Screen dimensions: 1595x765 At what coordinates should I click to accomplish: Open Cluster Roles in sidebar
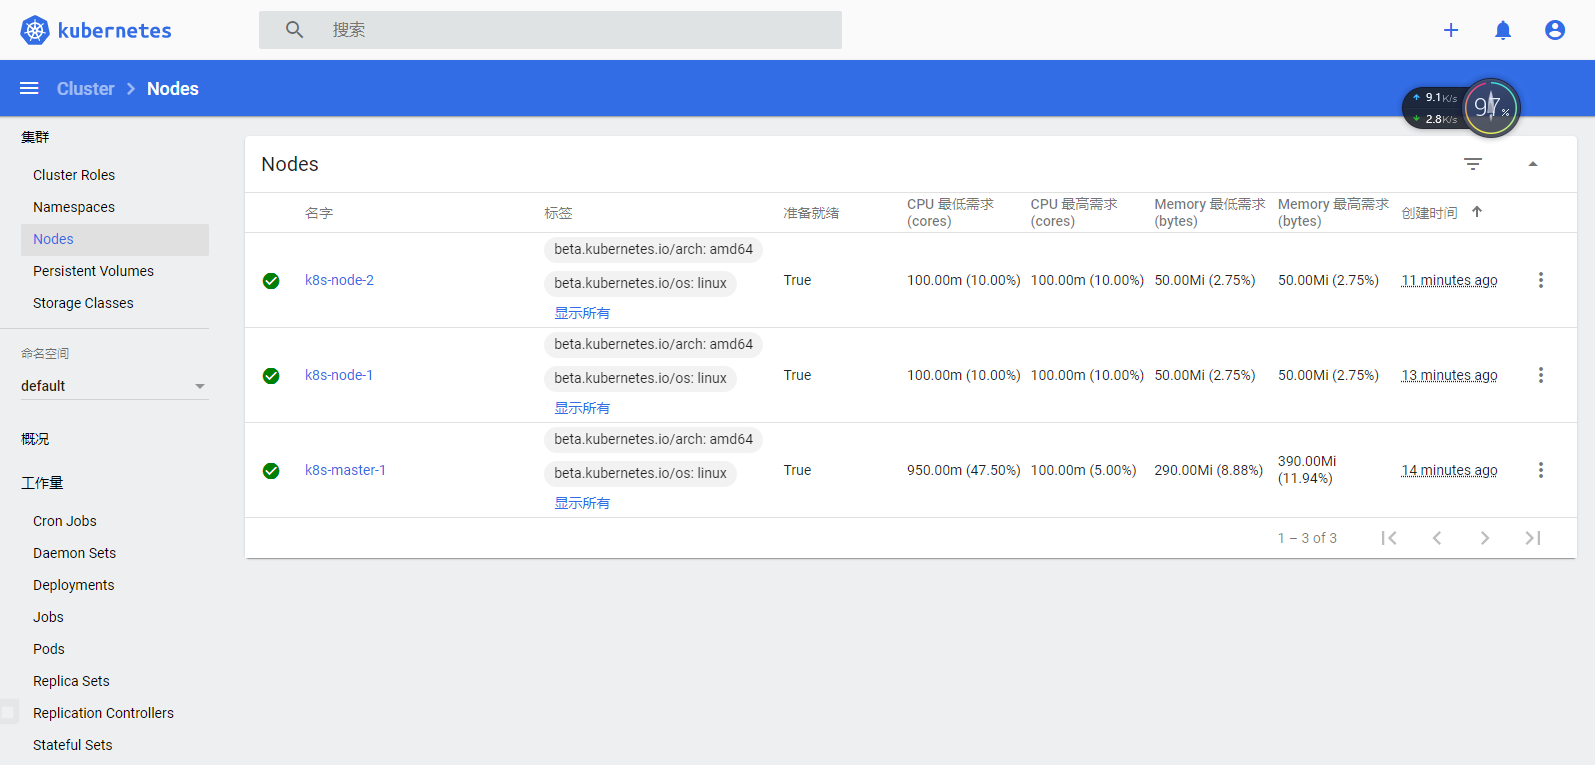tap(74, 175)
